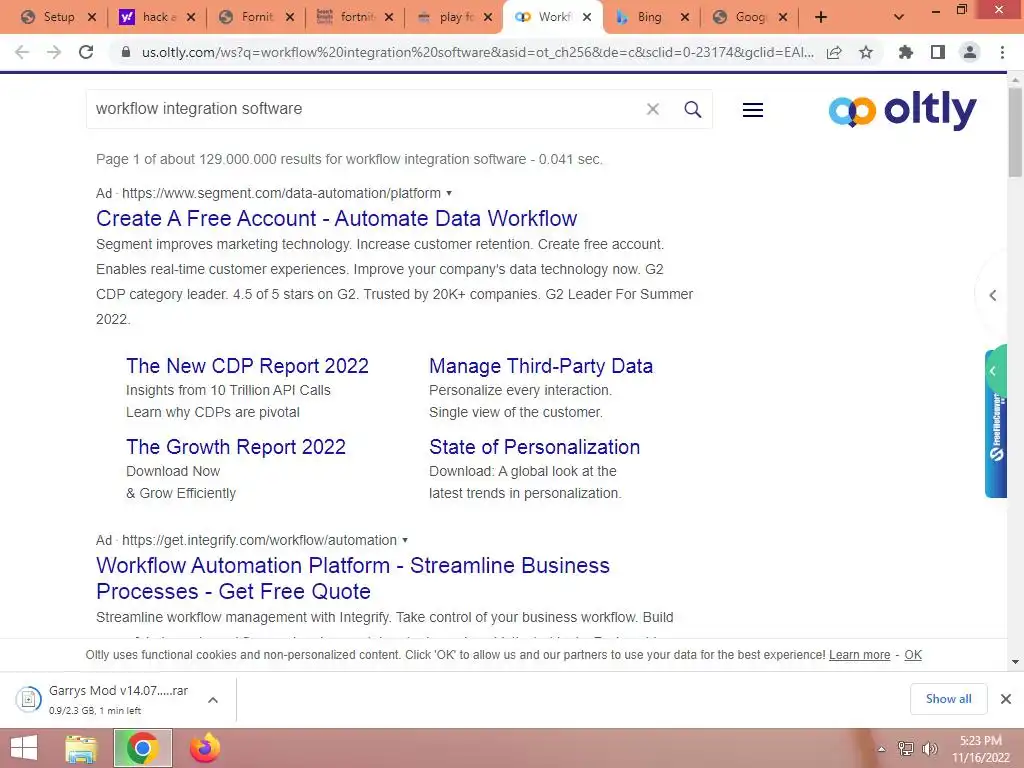The width and height of the screenshot is (1024, 768).
Task: Expand the segment.com ad URL dropdown arrow
Action: (x=449, y=193)
